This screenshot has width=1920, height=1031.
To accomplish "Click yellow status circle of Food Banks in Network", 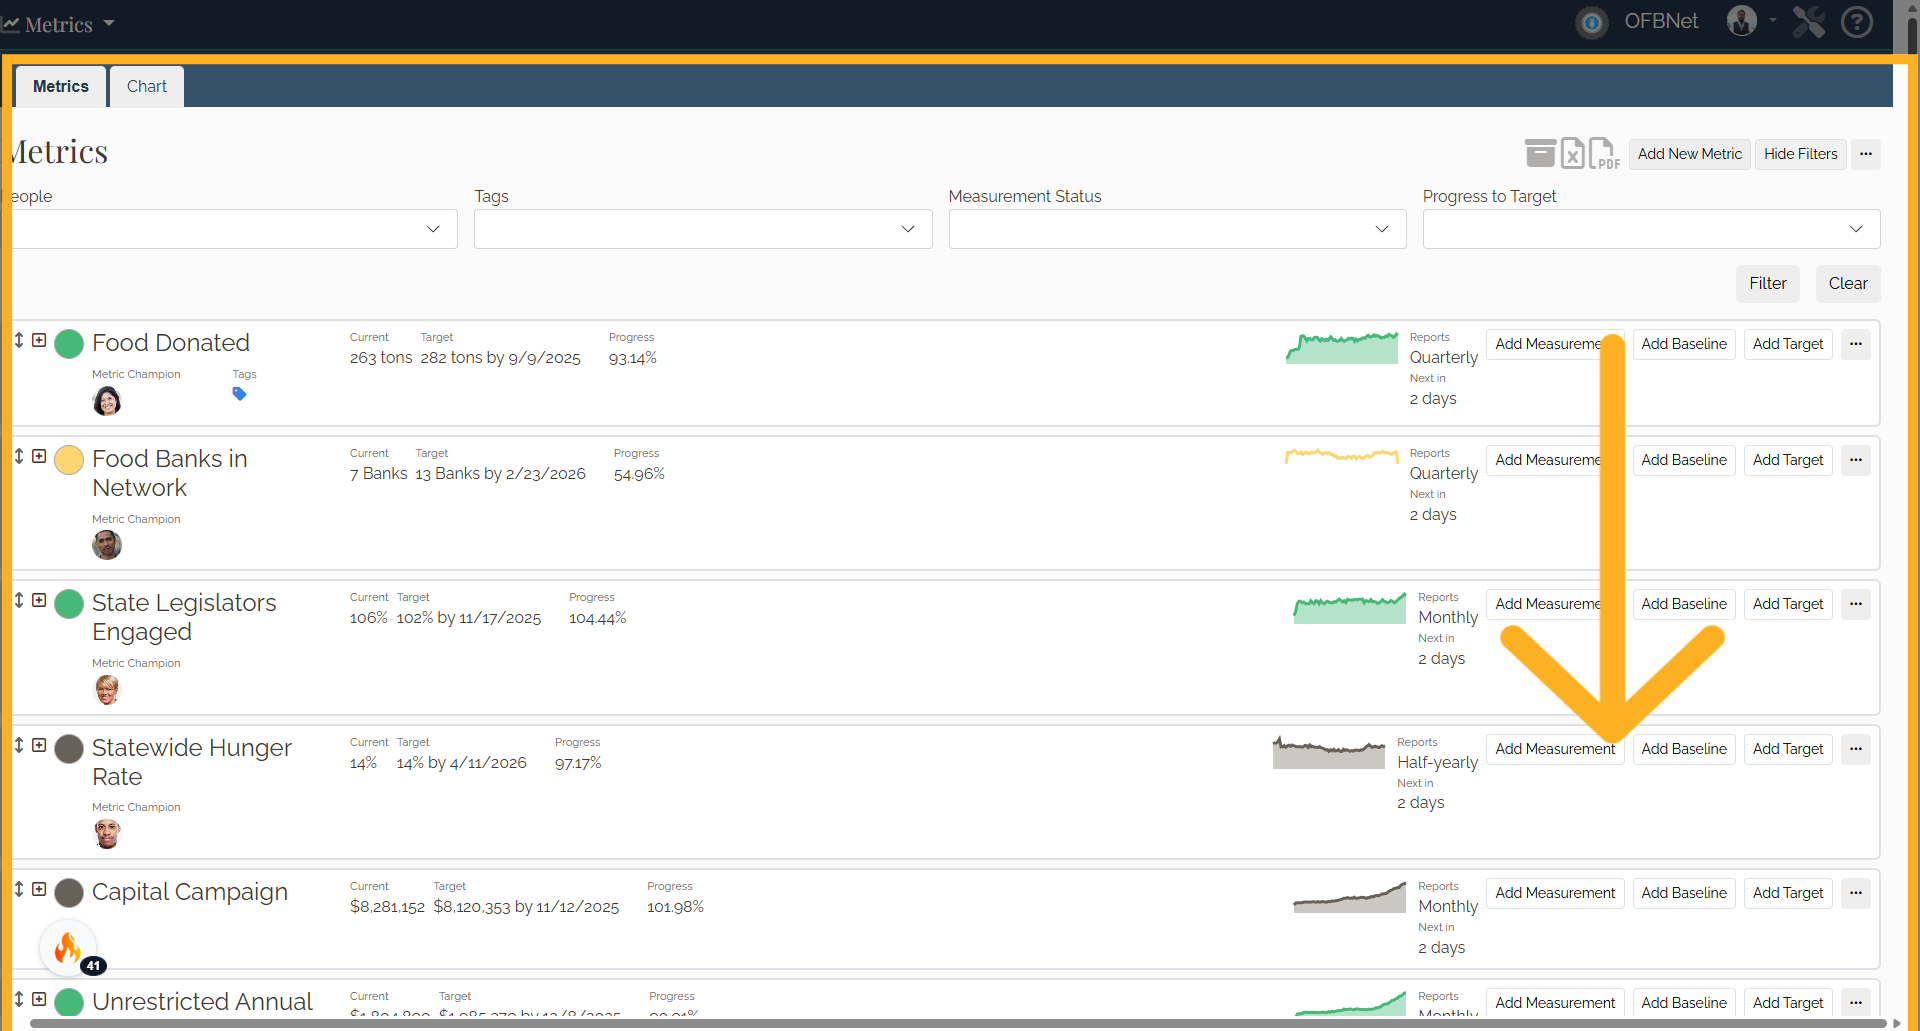I will pyautogui.click(x=69, y=460).
